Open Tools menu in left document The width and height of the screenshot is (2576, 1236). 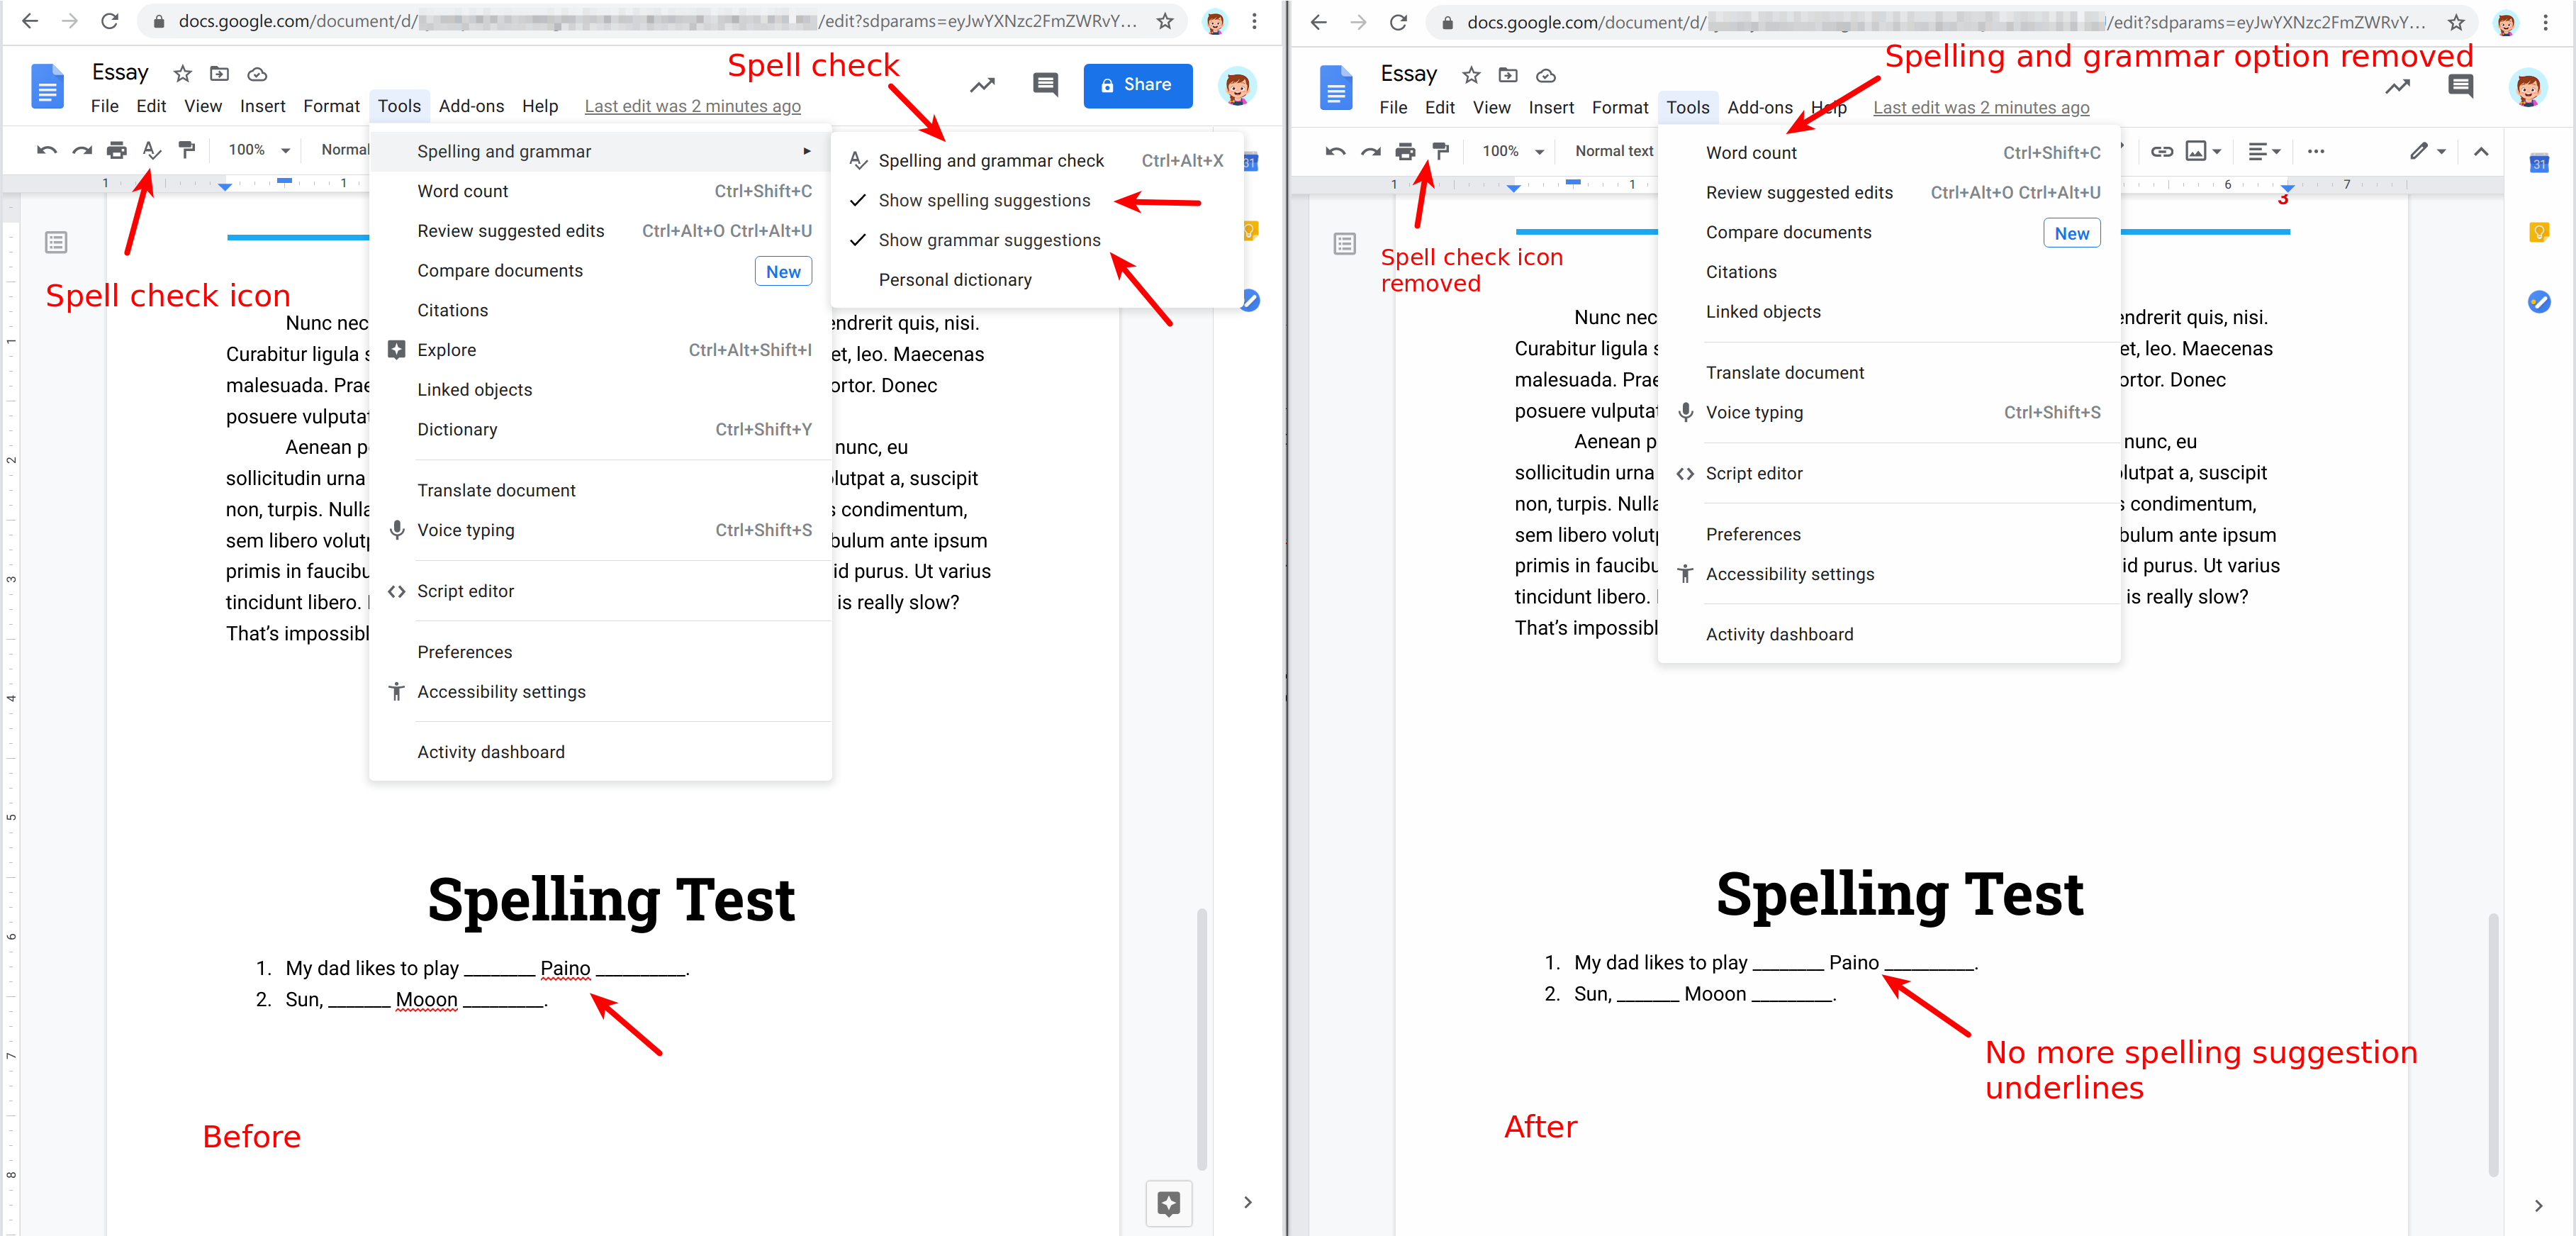(398, 107)
